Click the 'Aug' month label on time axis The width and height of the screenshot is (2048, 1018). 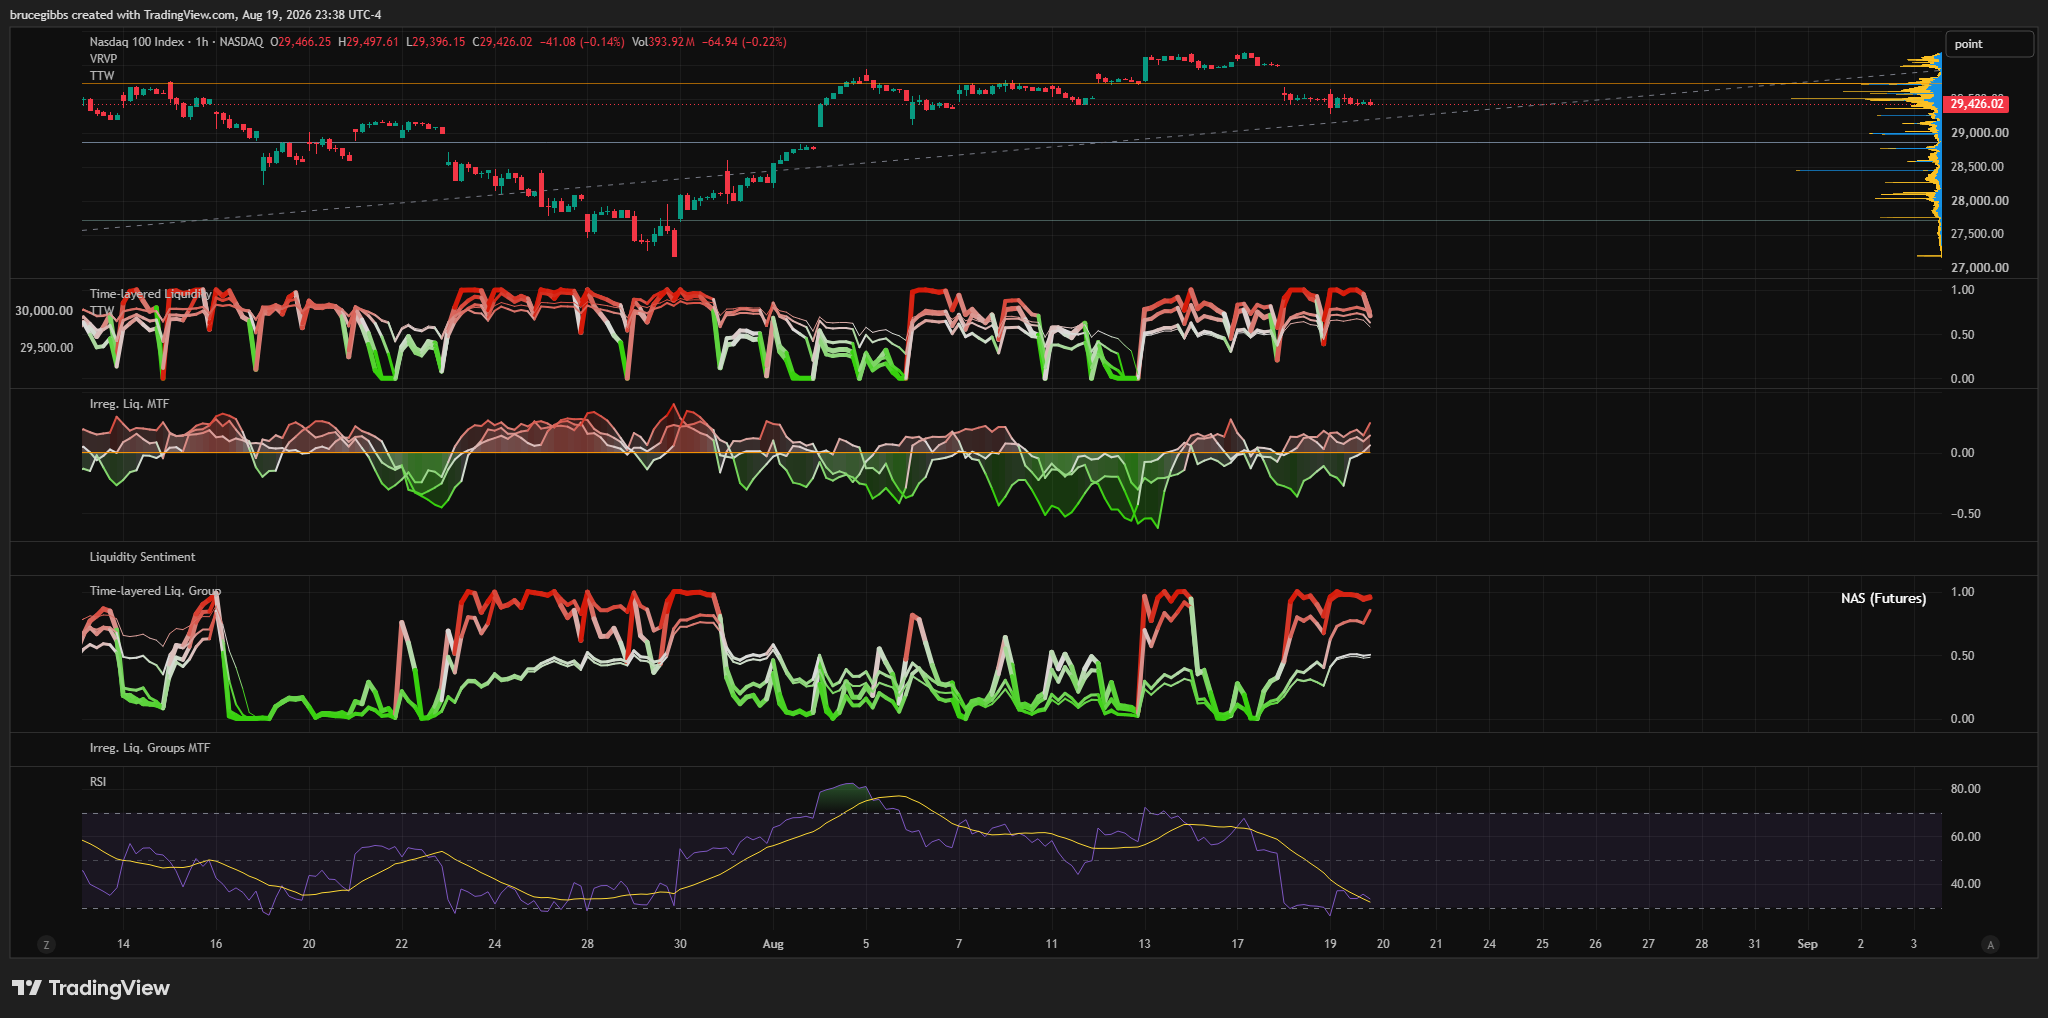tap(773, 944)
